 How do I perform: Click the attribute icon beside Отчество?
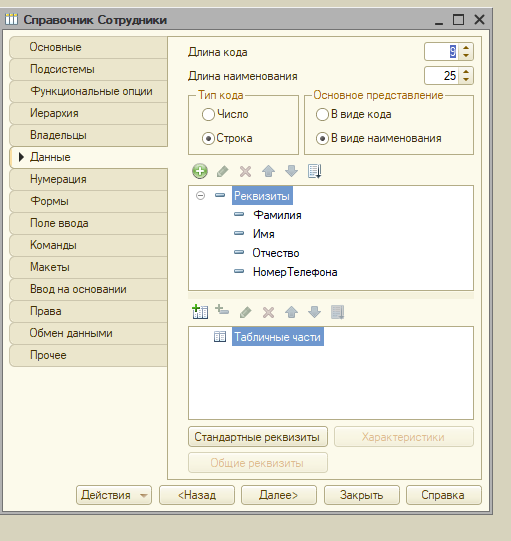click(x=239, y=252)
